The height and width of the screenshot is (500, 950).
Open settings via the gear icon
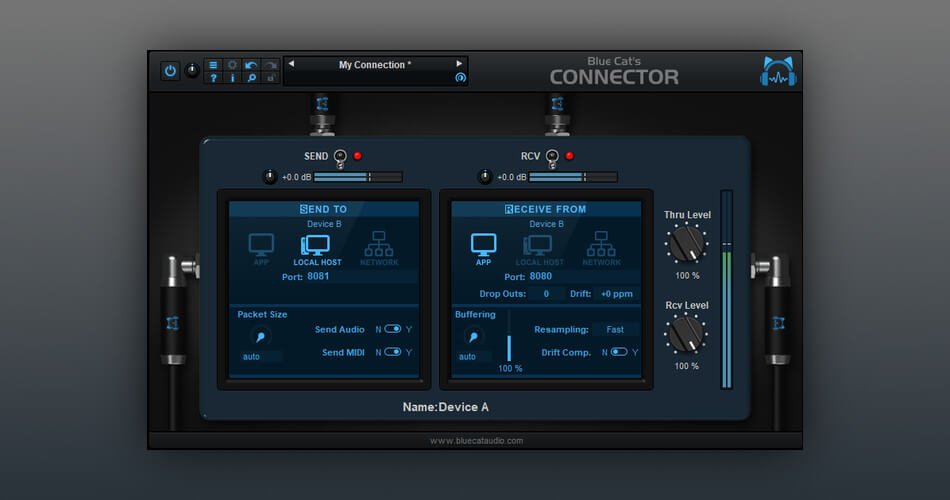pyautogui.click(x=232, y=65)
